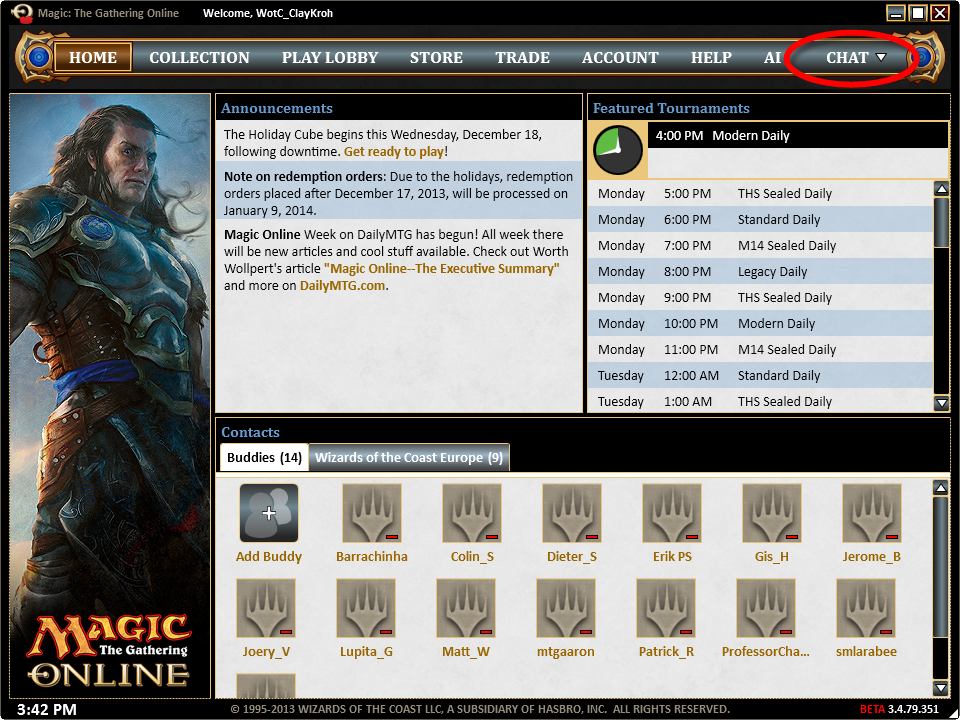This screenshot has width=960, height=720.
Task: Open Colin_S buddy avatar
Action: (472, 513)
